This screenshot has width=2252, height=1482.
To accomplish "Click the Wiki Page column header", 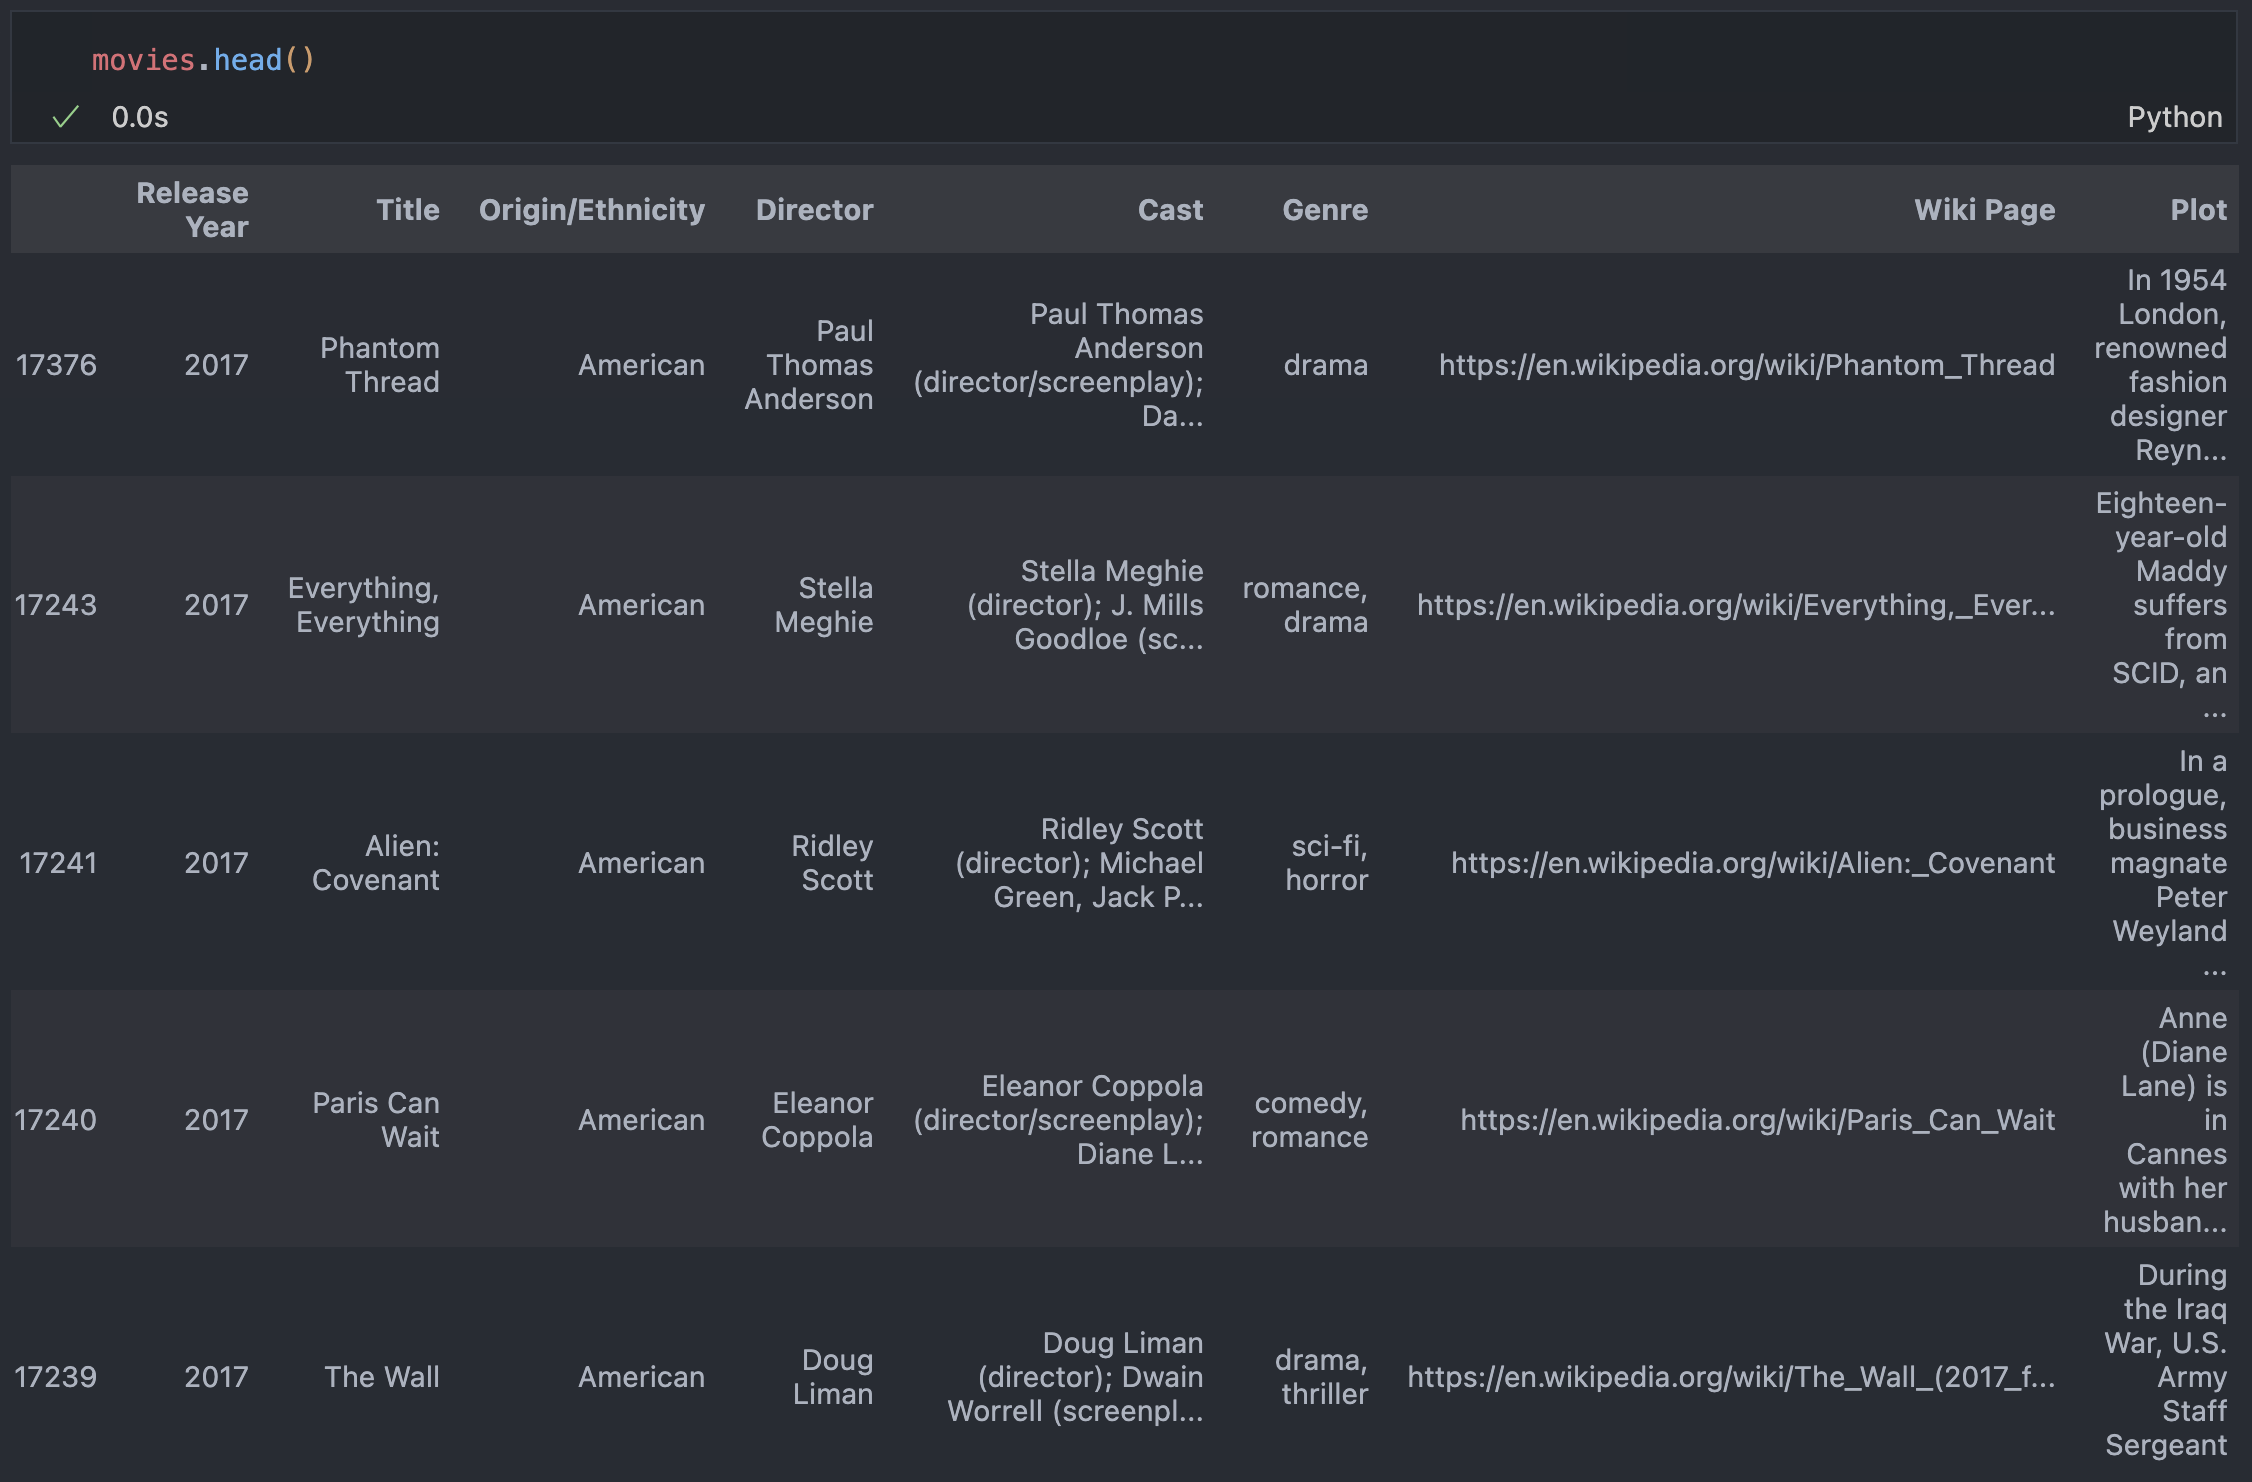I will tap(1984, 209).
